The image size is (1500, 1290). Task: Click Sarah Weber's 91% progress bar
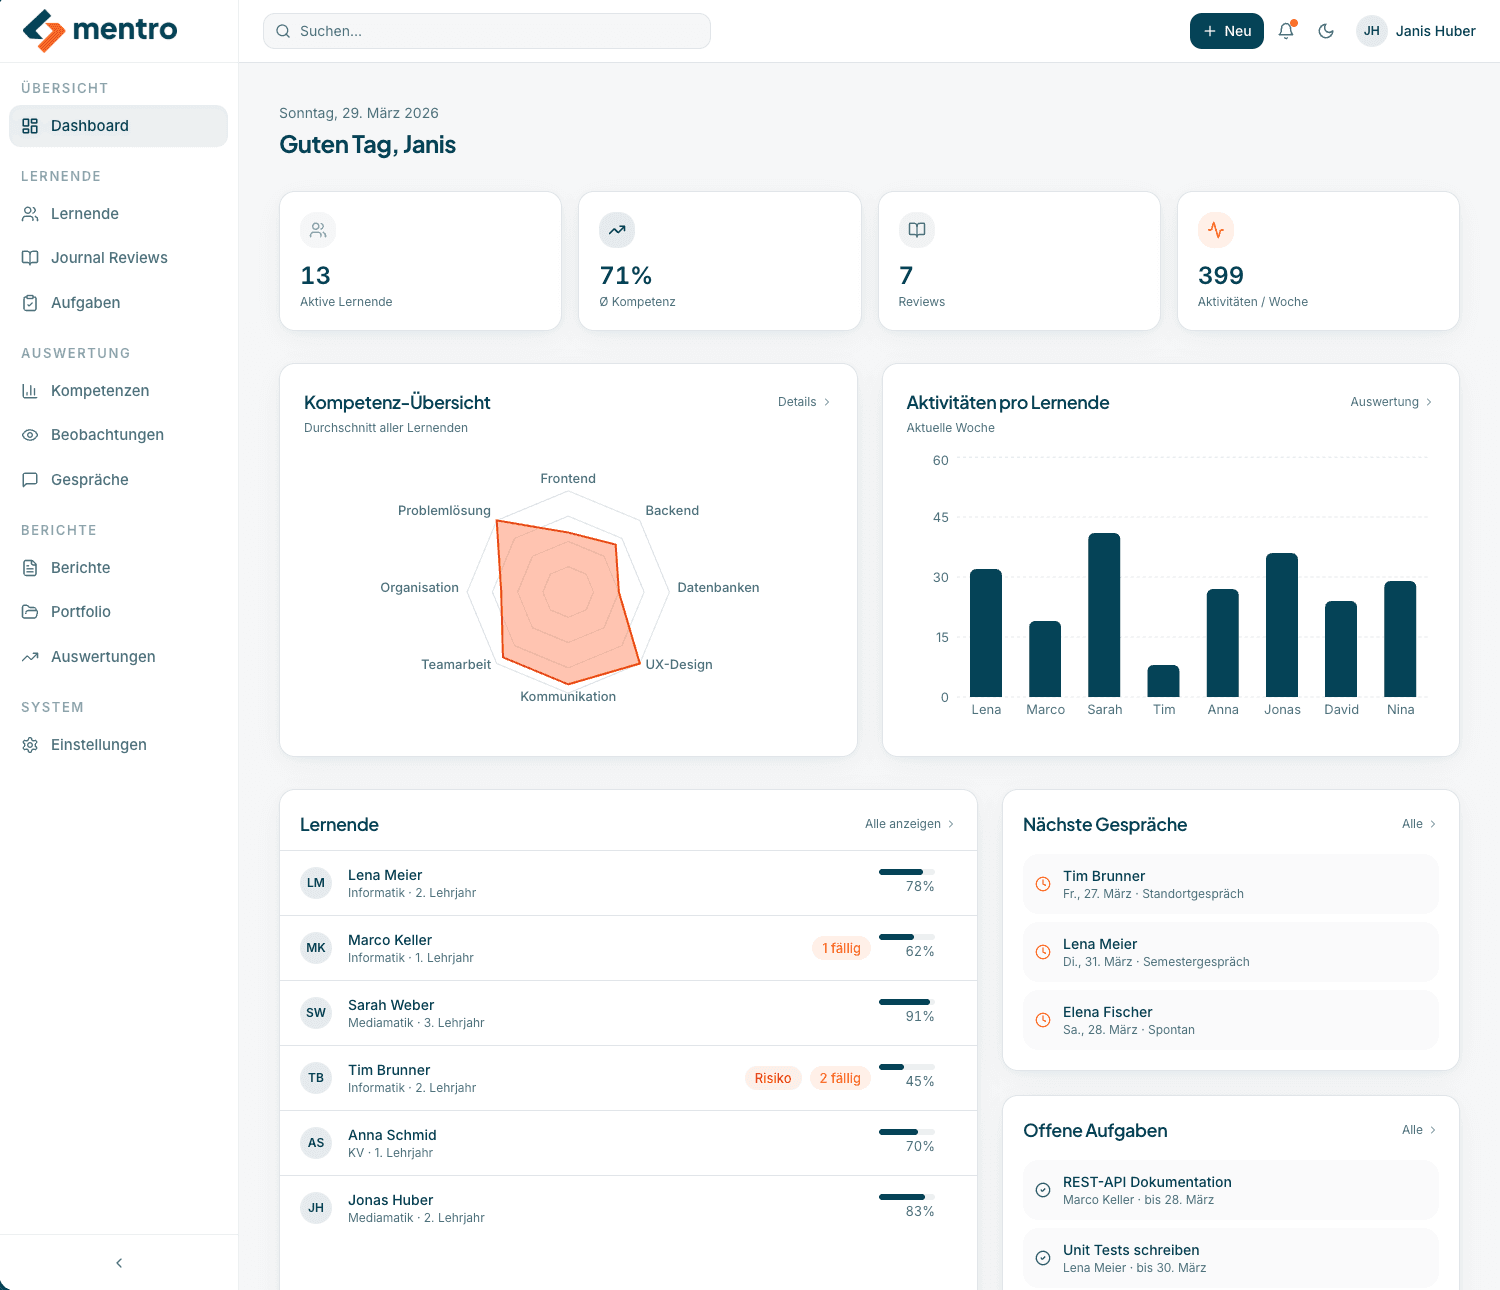tap(904, 1000)
